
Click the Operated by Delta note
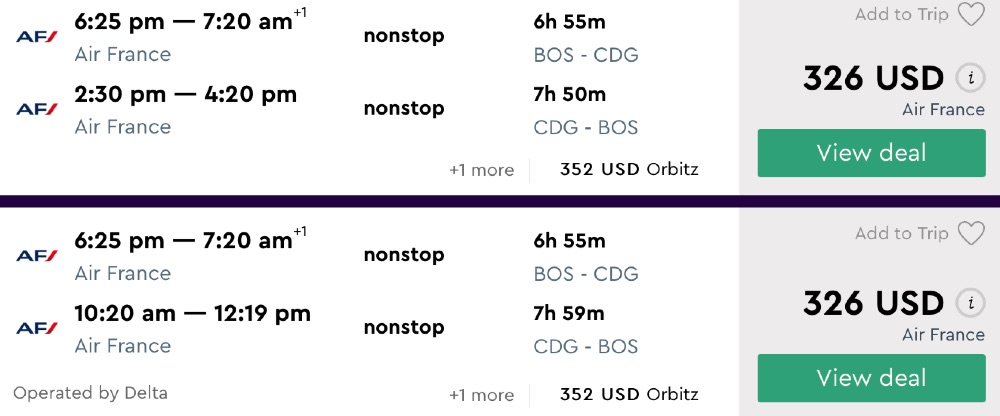click(90, 393)
